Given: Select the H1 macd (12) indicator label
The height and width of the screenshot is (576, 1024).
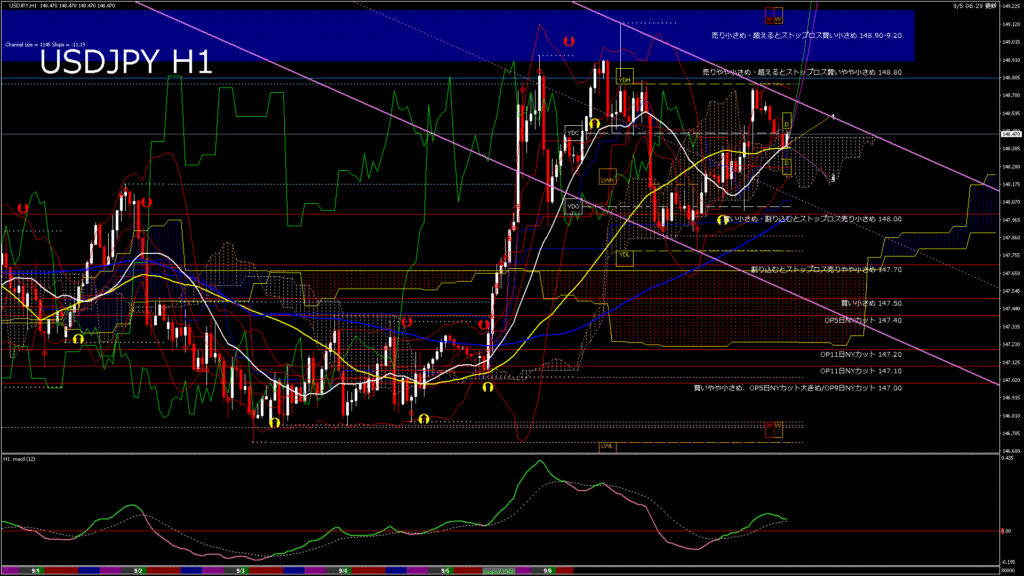Looking at the screenshot, I should tap(20, 459).
